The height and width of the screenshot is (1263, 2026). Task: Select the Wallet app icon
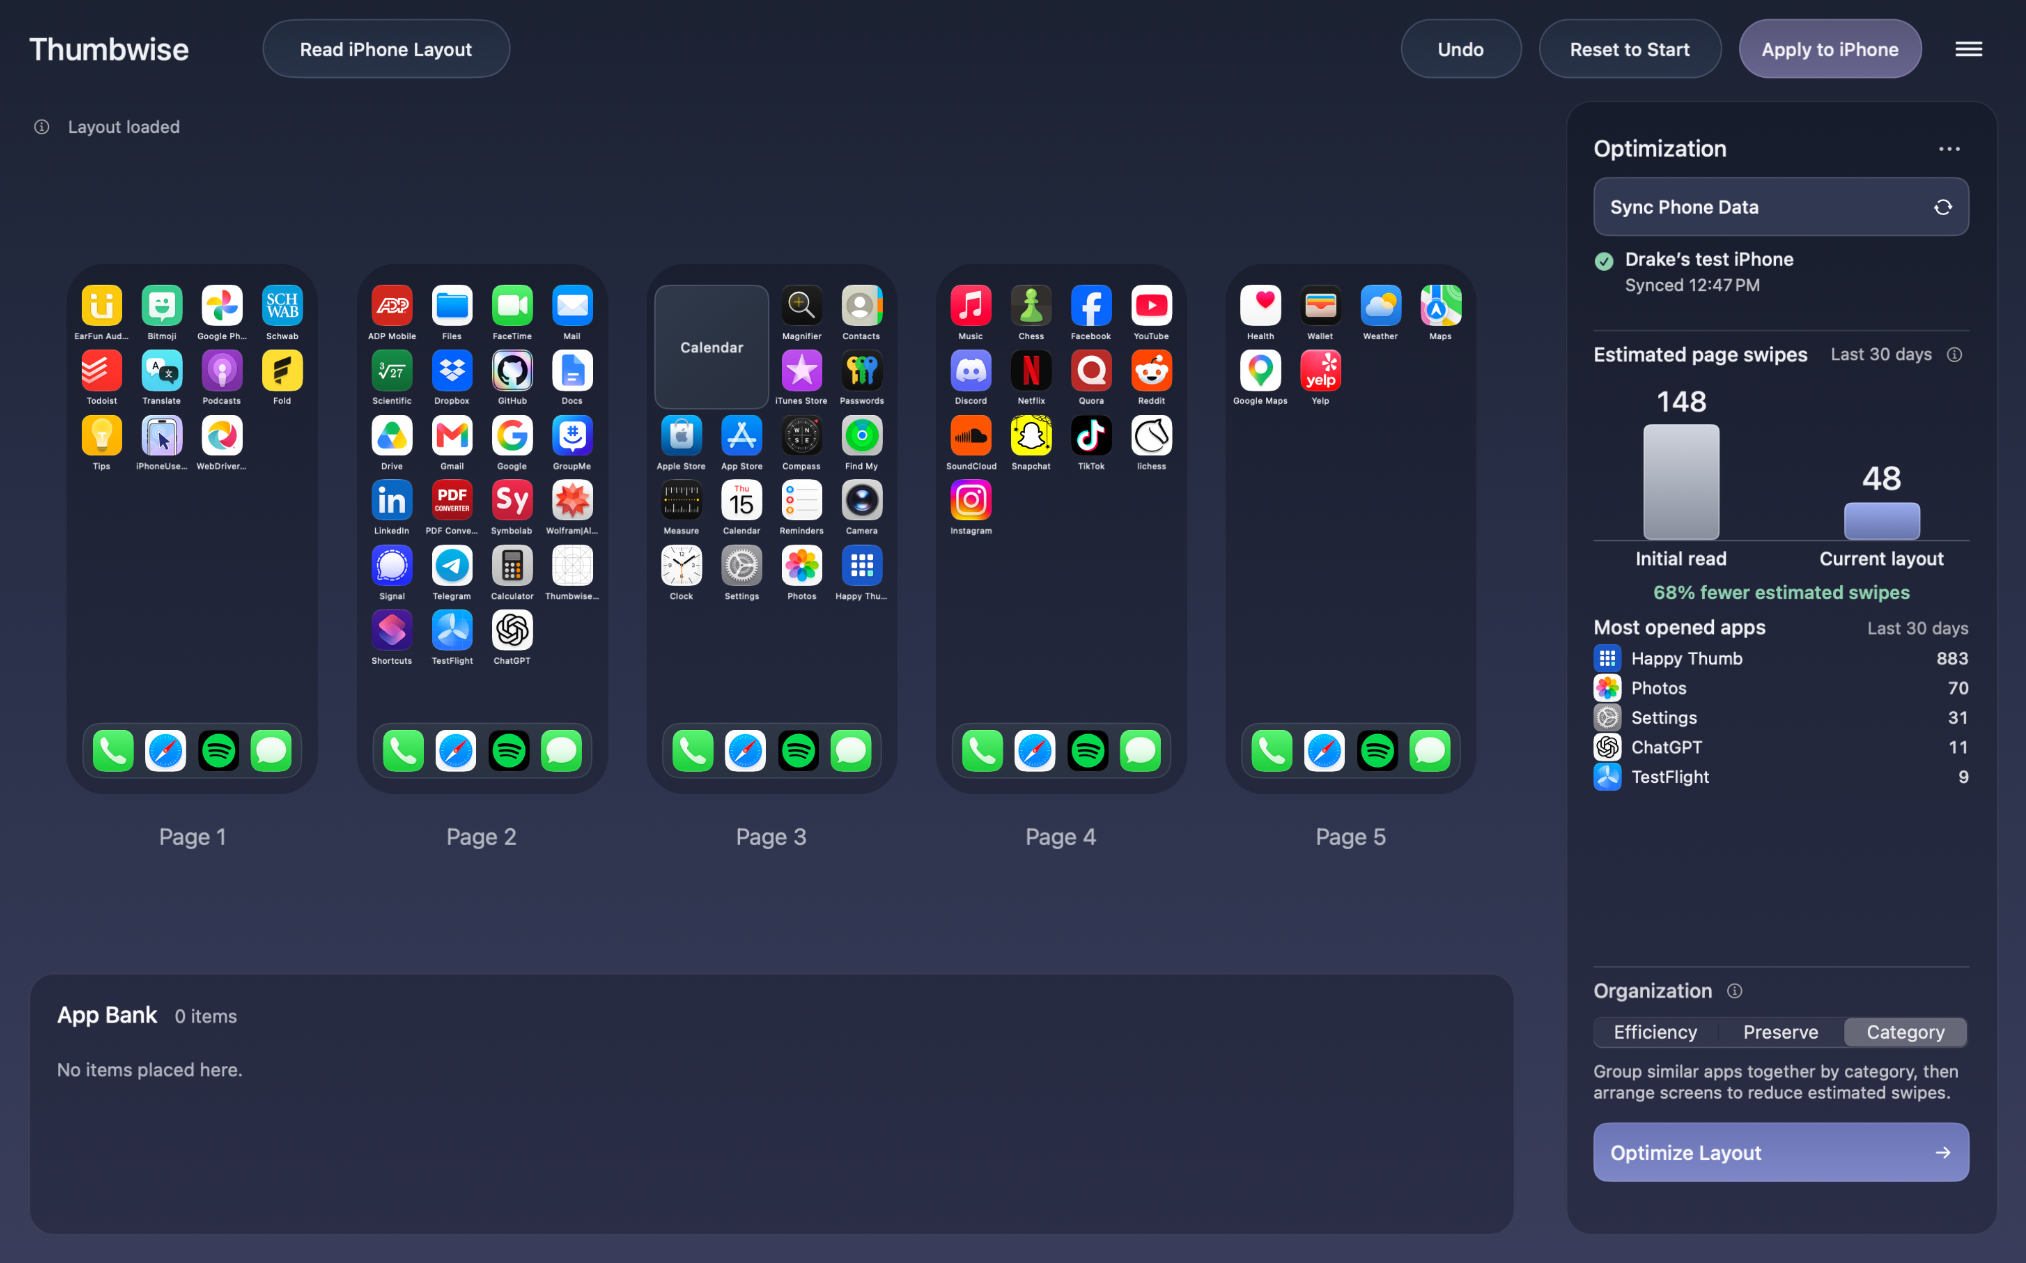click(x=1321, y=306)
